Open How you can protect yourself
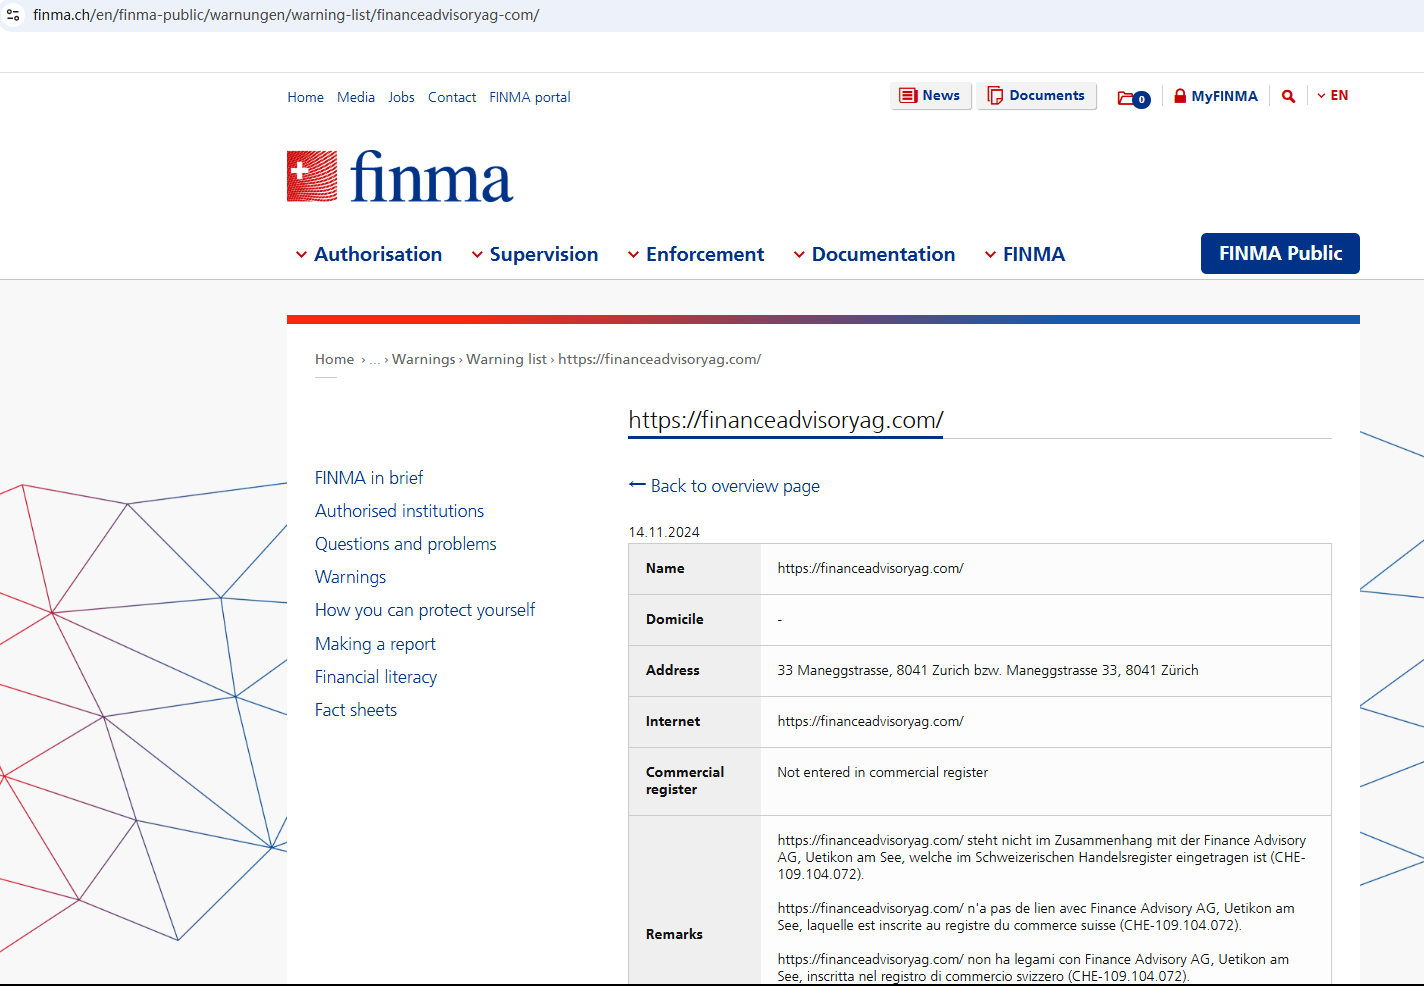Screen dimensions: 1424x986 point(425,610)
